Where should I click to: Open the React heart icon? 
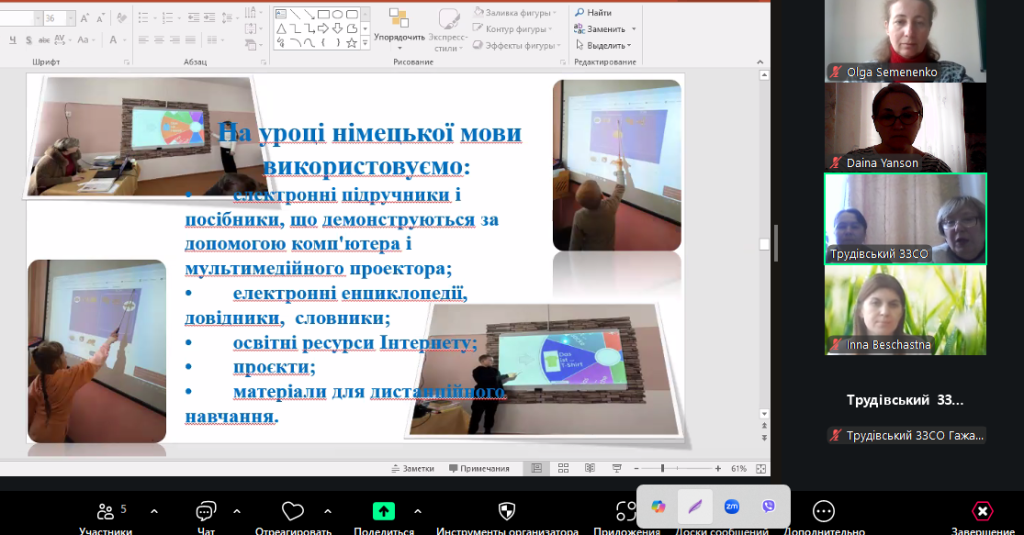(292, 512)
